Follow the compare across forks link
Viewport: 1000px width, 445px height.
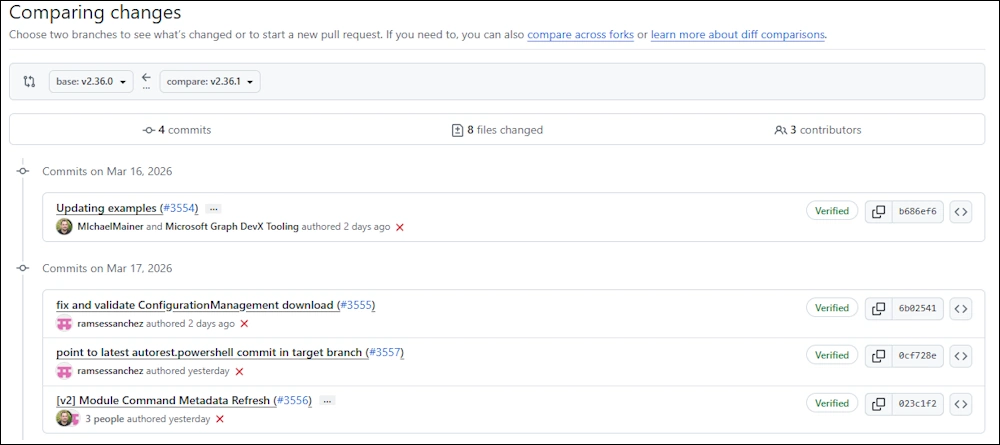pos(582,35)
